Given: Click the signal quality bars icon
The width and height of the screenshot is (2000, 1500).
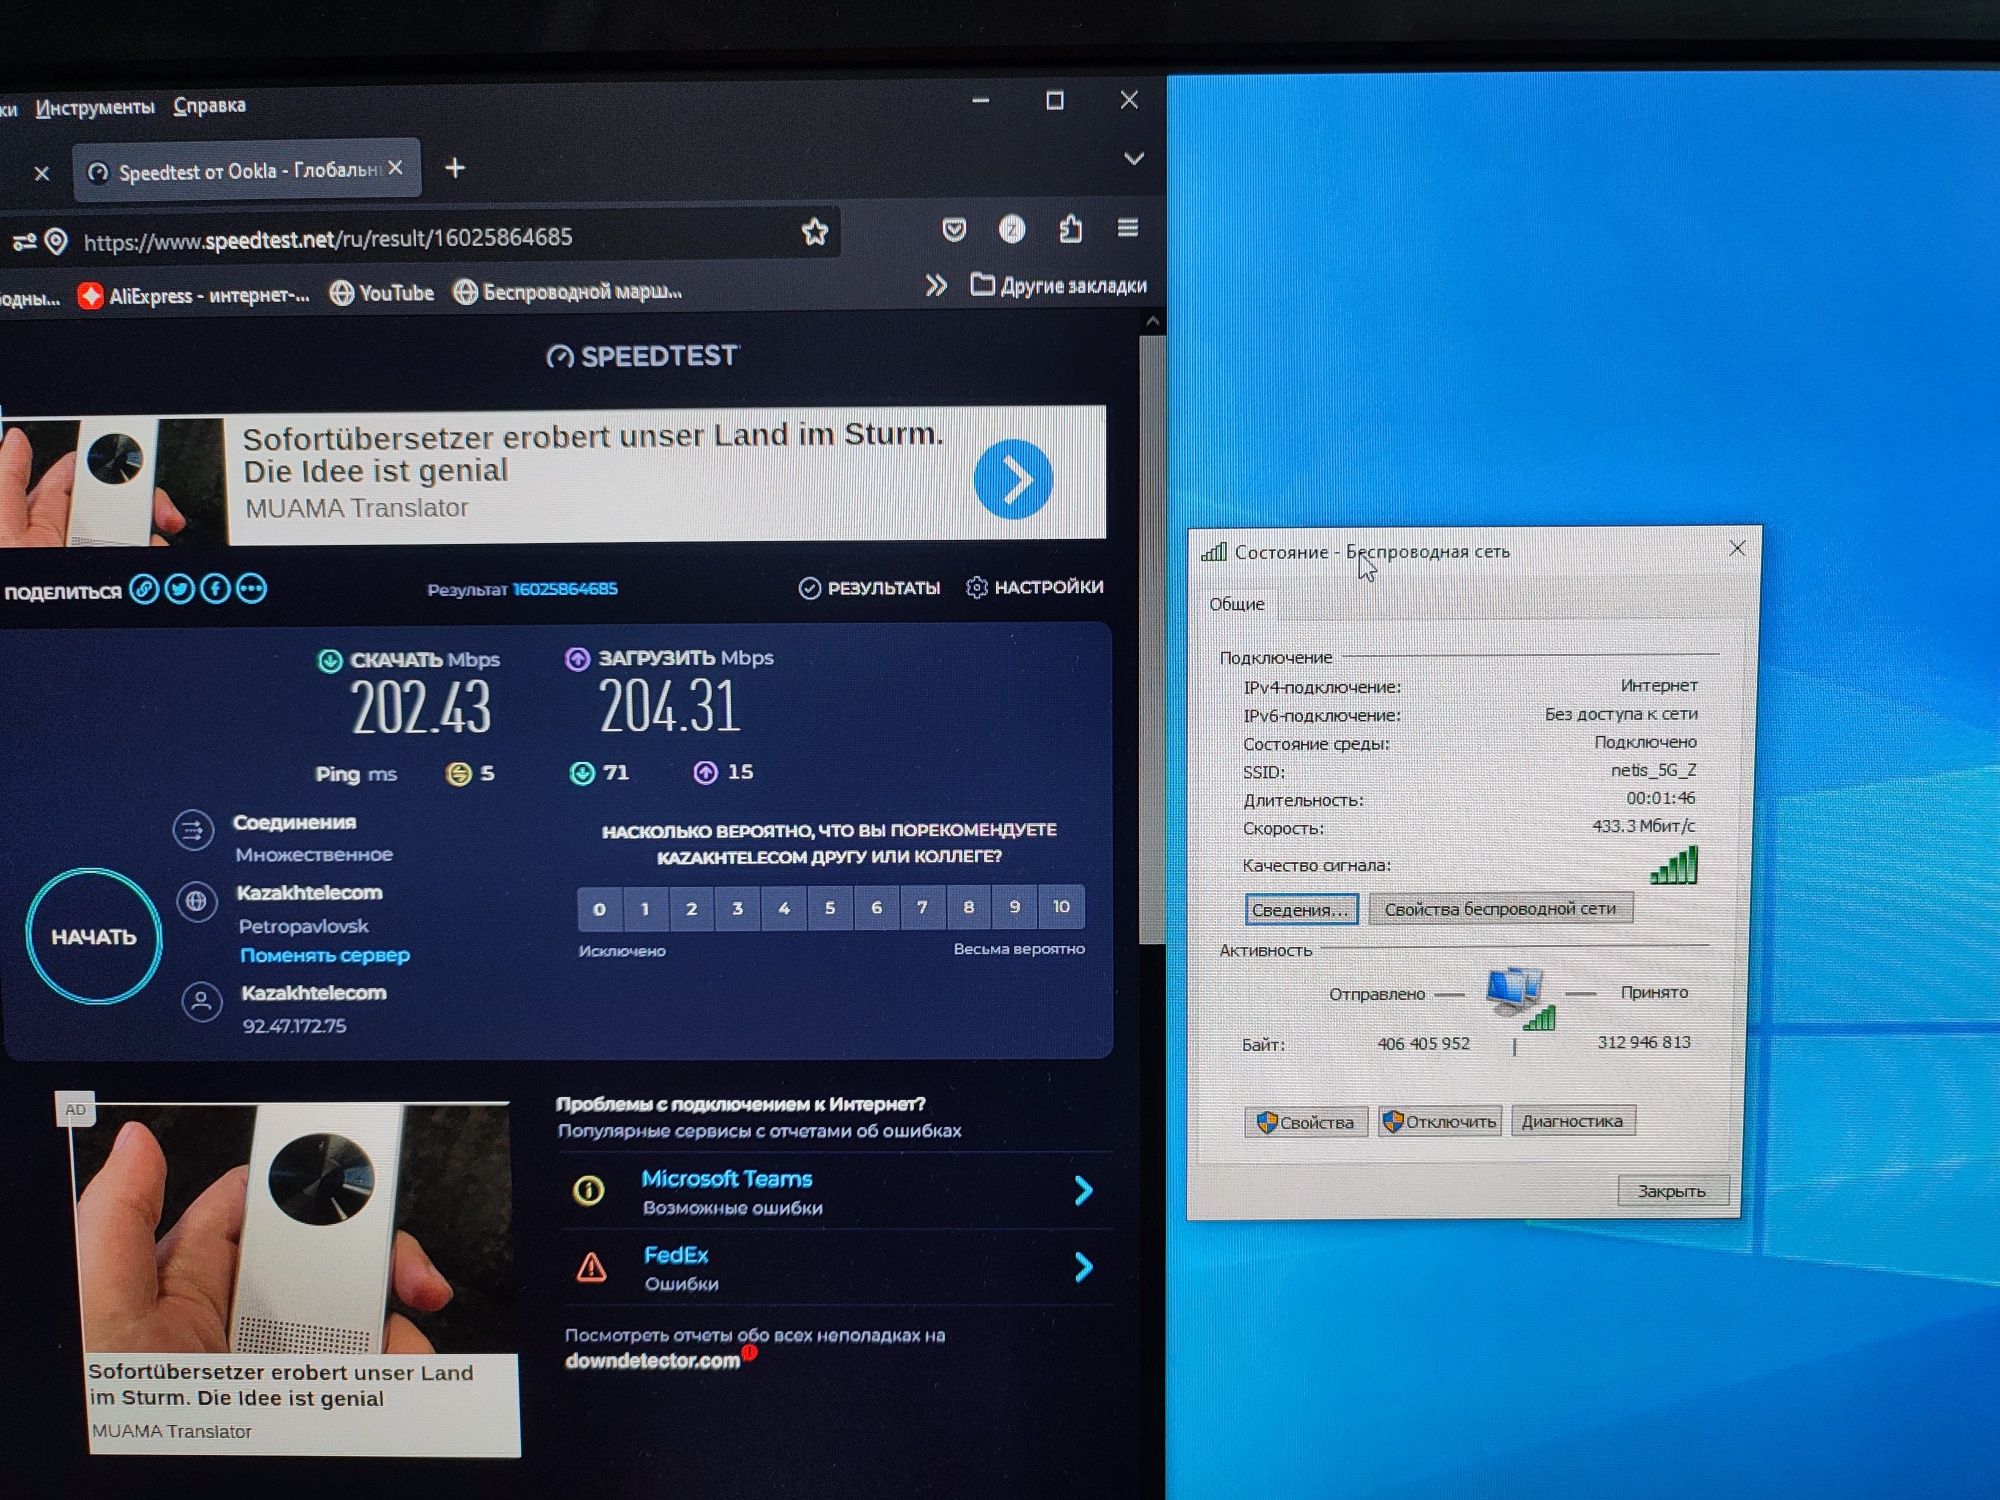Looking at the screenshot, I should tap(1674, 865).
